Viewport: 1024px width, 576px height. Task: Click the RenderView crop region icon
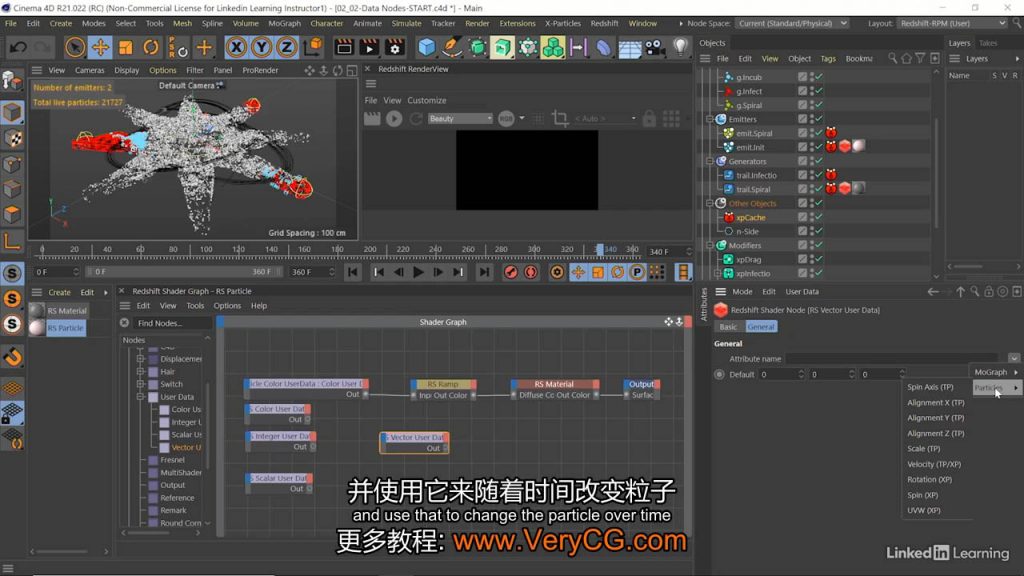pos(560,118)
